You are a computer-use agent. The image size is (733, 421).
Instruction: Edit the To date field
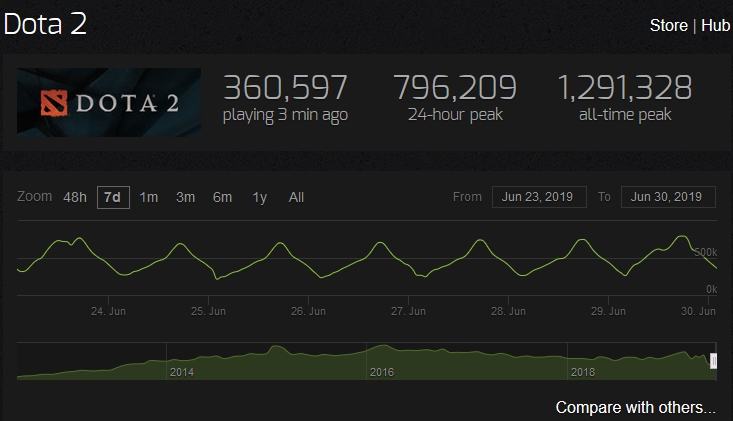pos(668,197)
